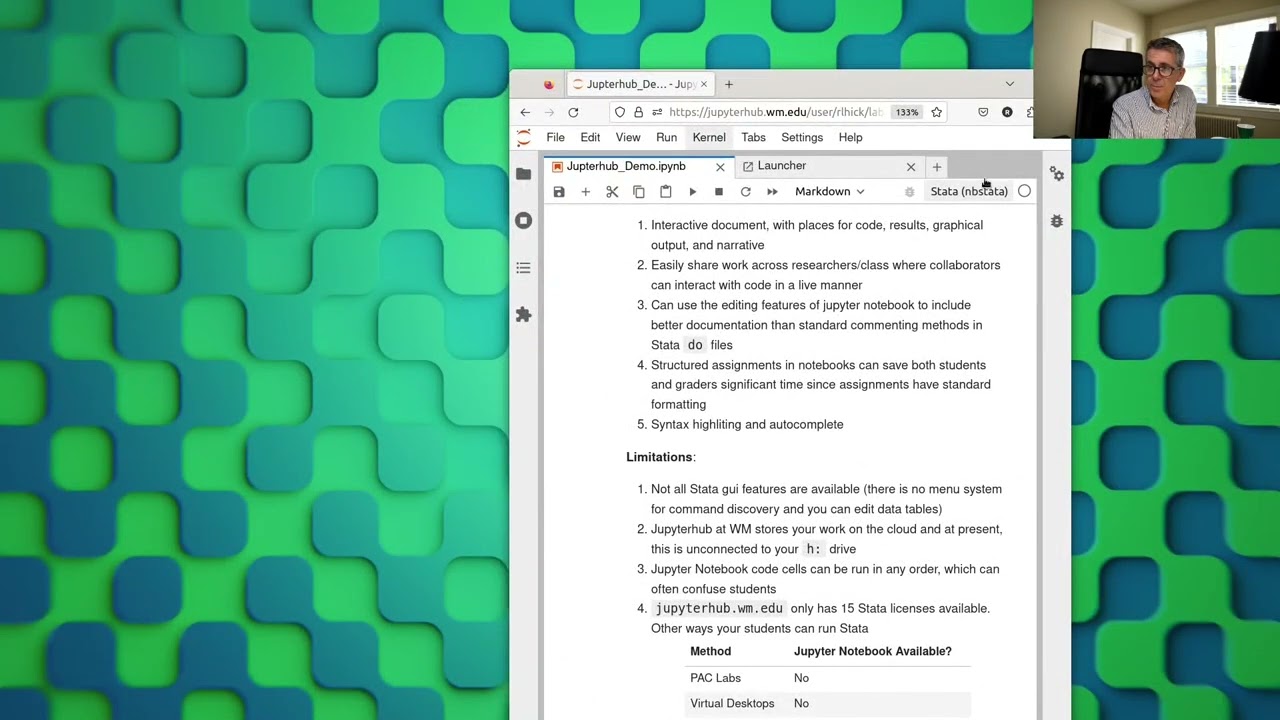Open the JupyterLab file browser sidebar
This screenshot has height=720, width=1280.
[x=523, y=174]
